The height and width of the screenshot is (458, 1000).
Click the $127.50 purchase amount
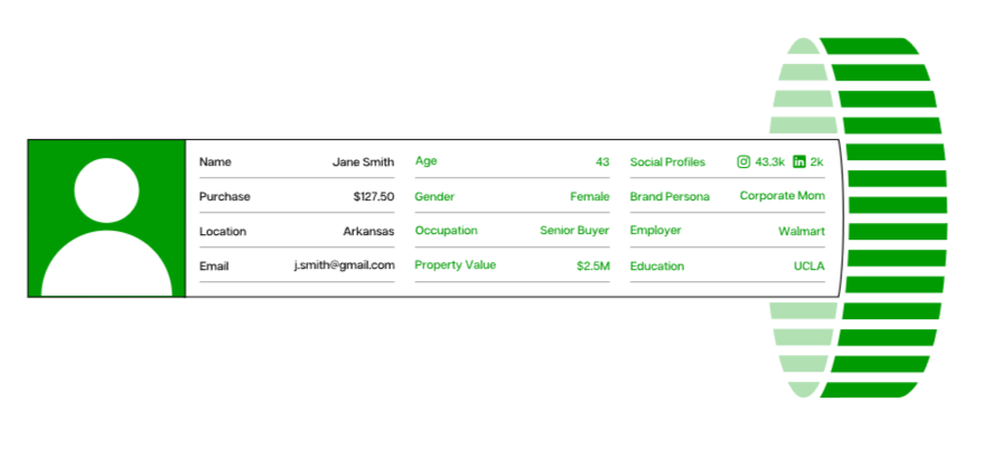click(x=373, y=197)
